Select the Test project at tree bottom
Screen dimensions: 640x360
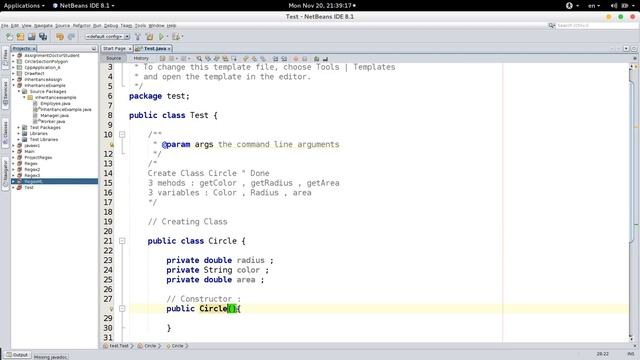tap(29, 188)
